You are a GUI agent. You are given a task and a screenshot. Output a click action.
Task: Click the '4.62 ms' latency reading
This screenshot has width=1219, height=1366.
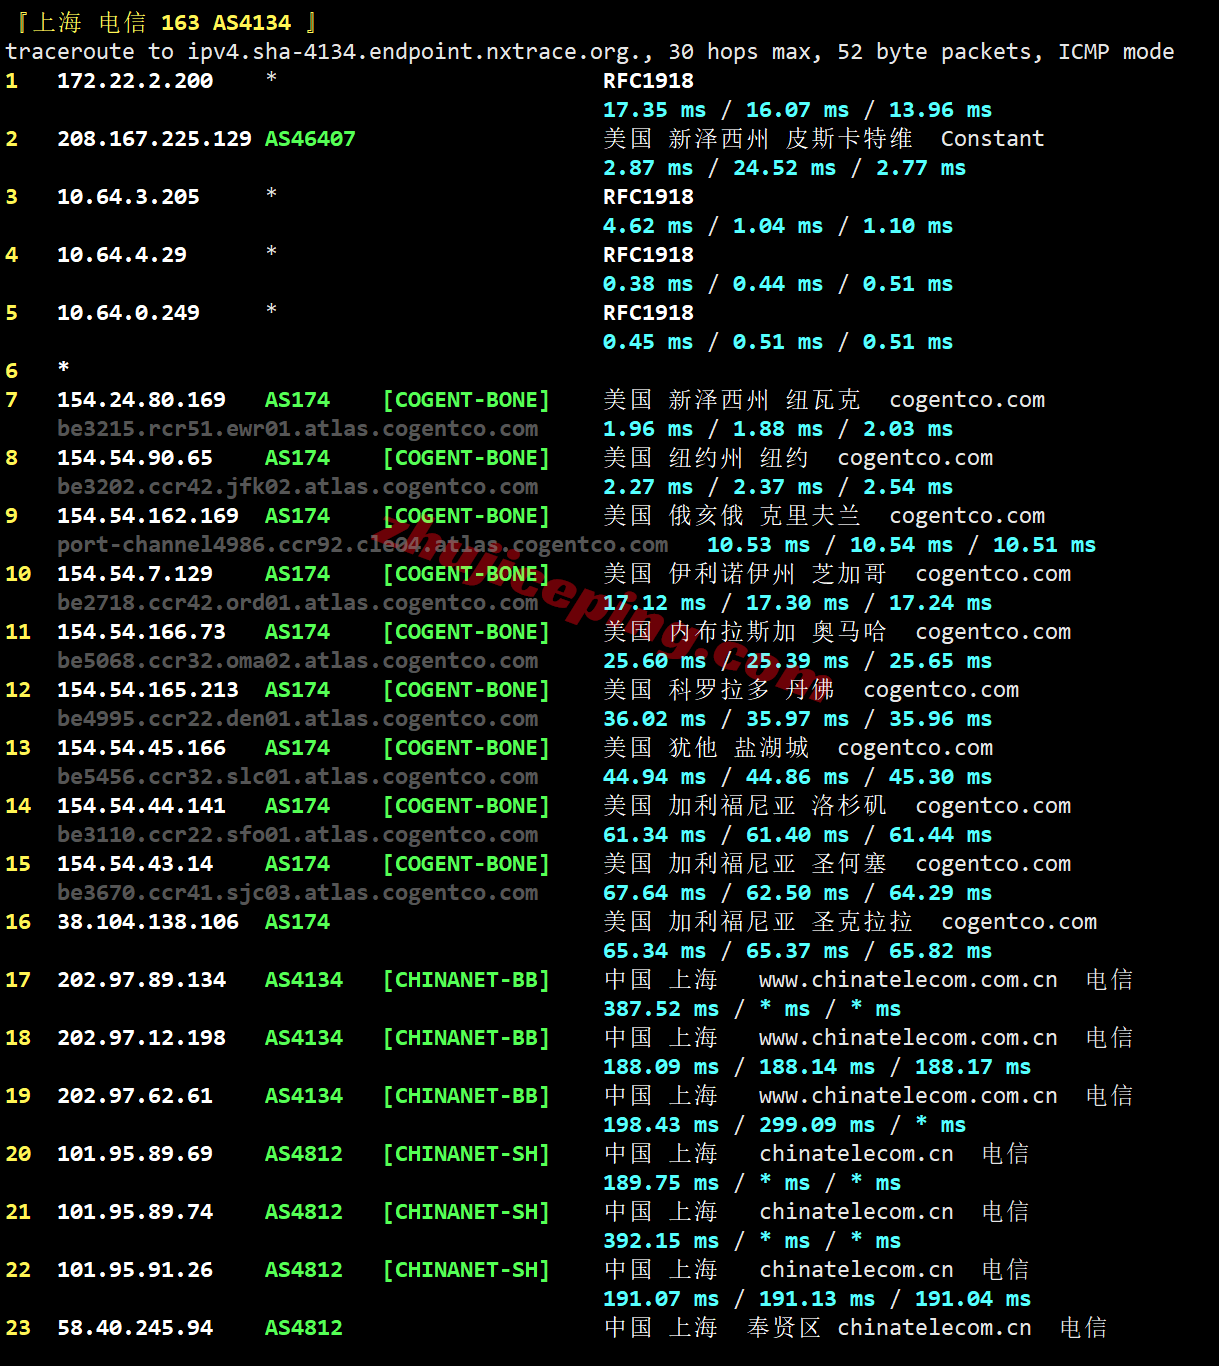coord(648,226)
